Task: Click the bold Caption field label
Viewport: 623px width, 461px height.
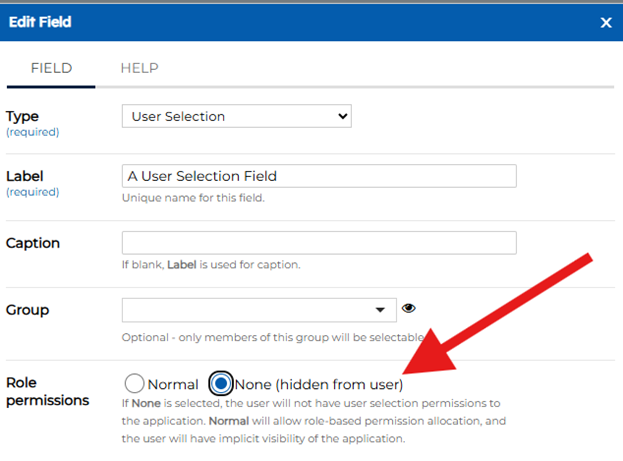Action: [33, 243]
